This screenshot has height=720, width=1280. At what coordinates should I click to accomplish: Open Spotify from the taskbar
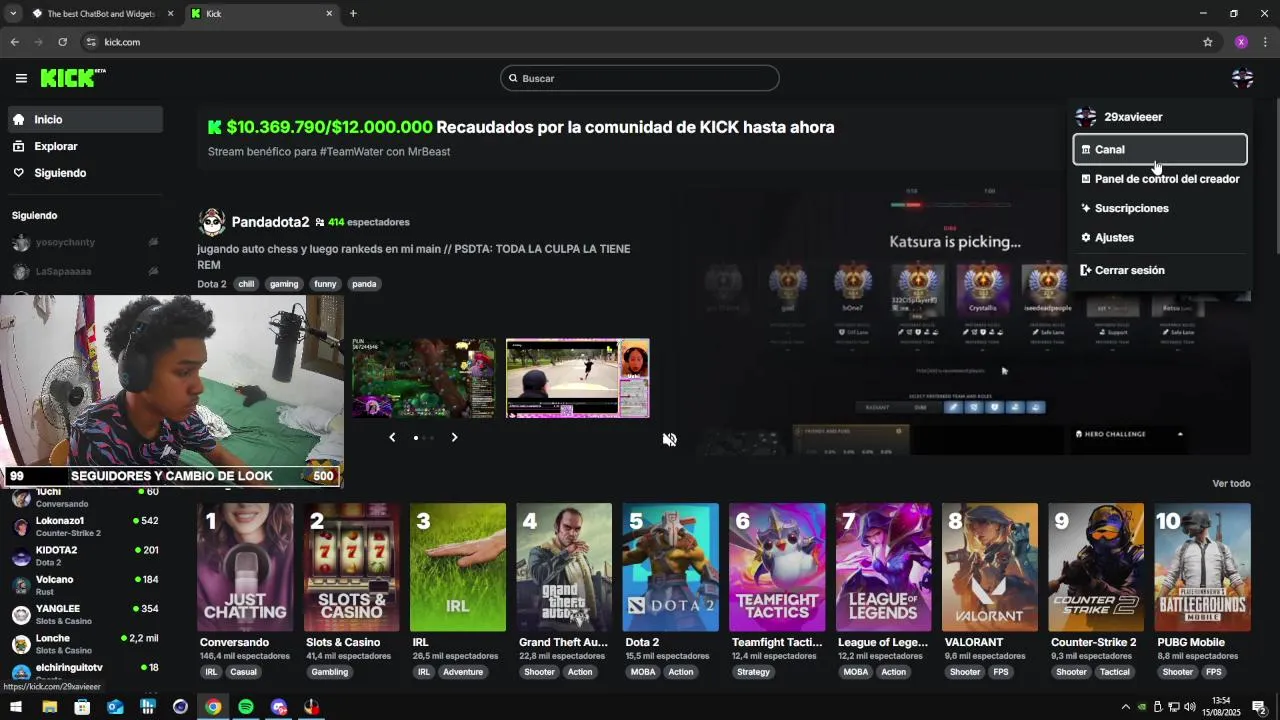pyautogui.click(x=246, y=707)
